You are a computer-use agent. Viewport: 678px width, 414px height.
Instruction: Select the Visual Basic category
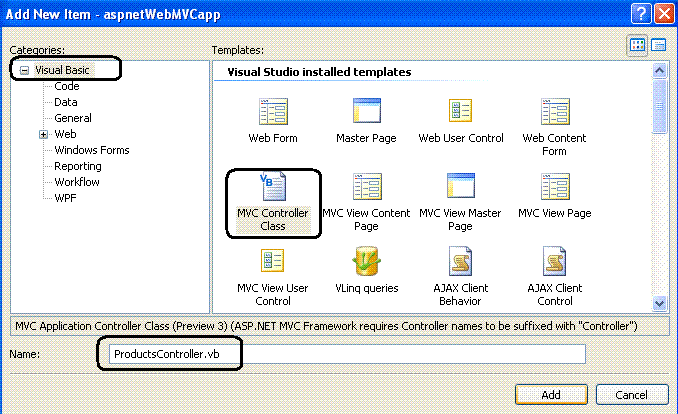[62, 70]
